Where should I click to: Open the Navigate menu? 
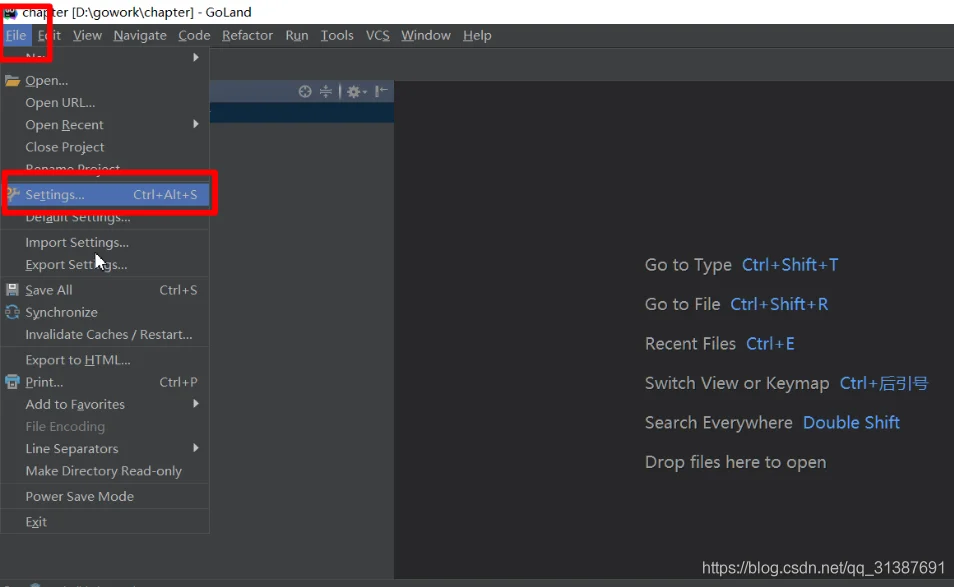coord(140,35)
